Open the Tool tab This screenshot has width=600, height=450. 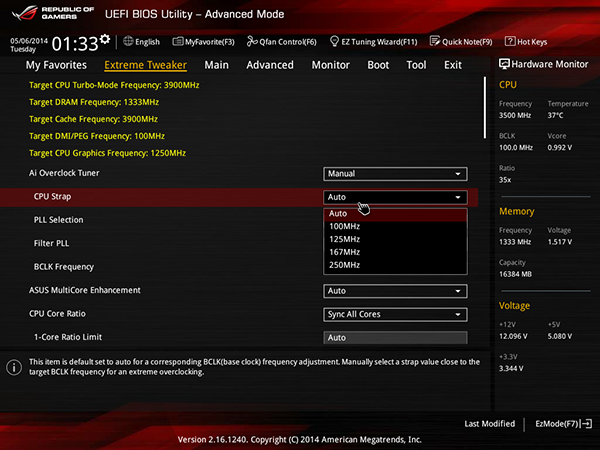tap(416, 65)
